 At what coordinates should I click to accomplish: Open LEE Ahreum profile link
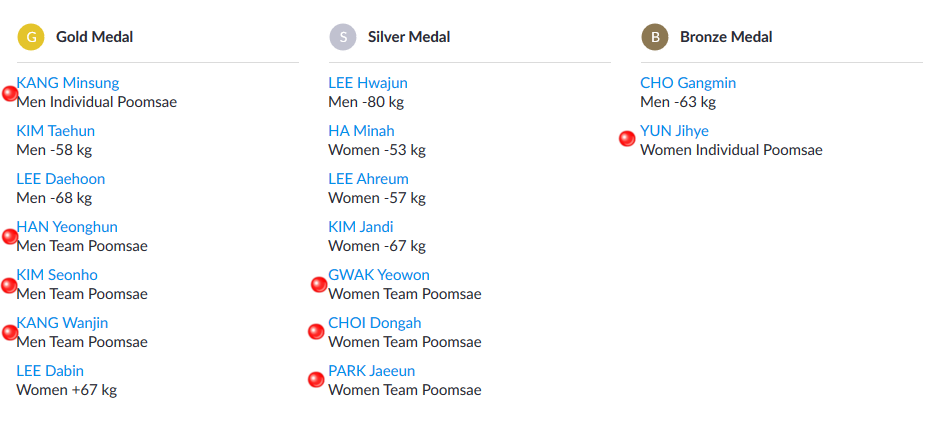(368, 179)
